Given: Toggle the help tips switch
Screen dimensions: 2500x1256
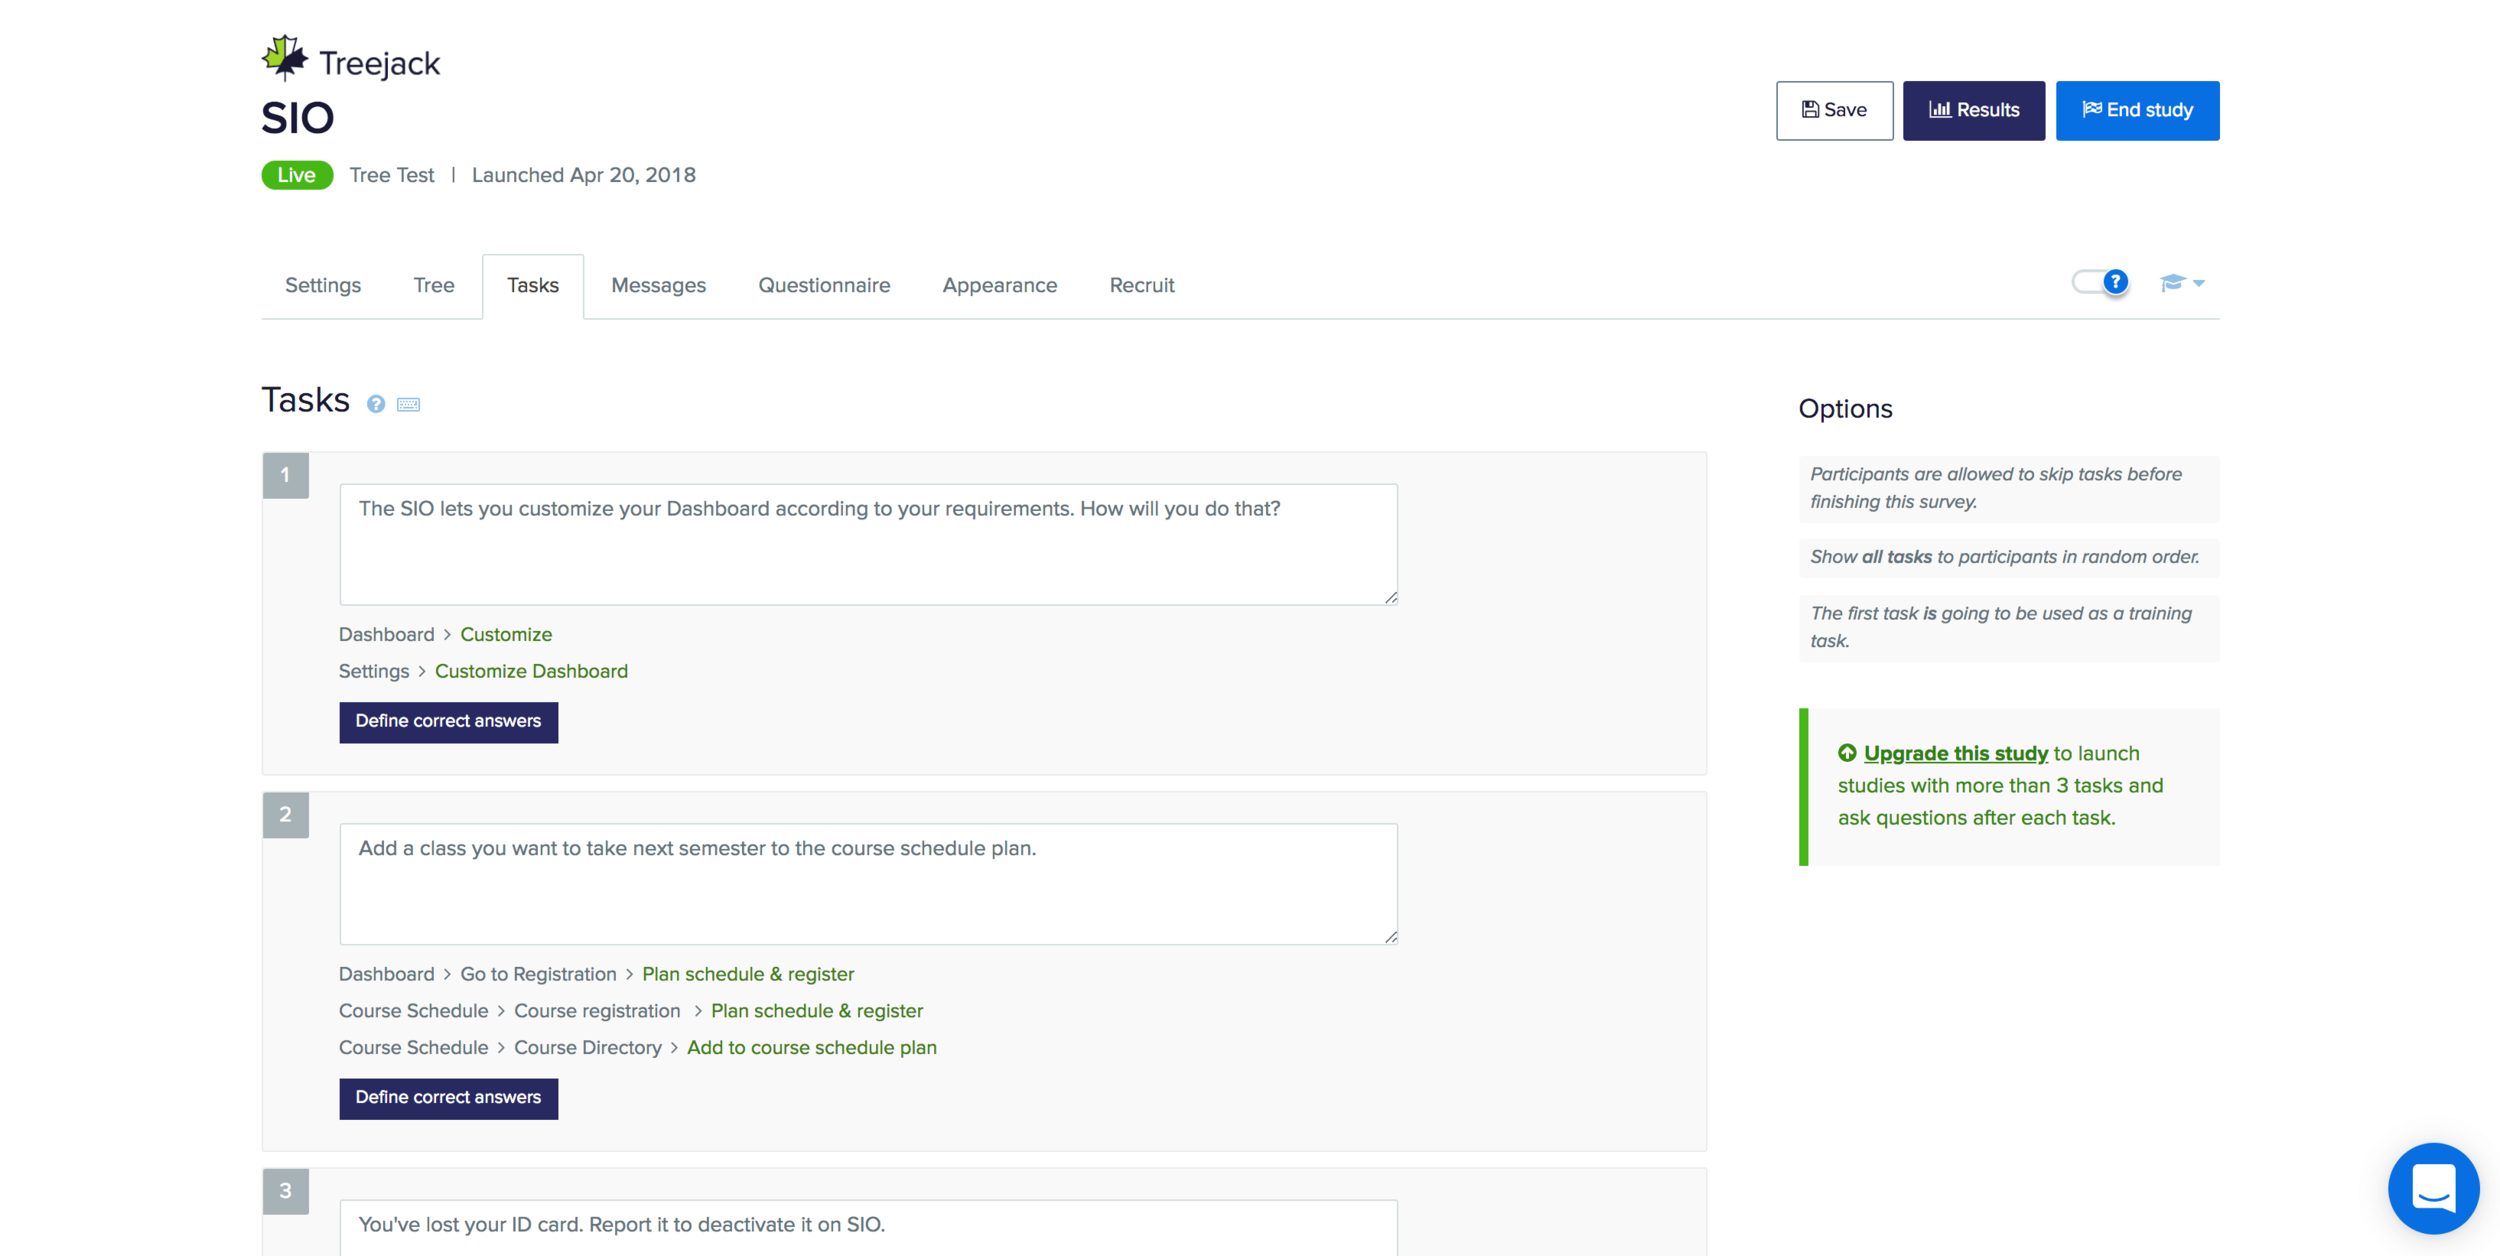Looking at the screenshot, I should 2099,283.
